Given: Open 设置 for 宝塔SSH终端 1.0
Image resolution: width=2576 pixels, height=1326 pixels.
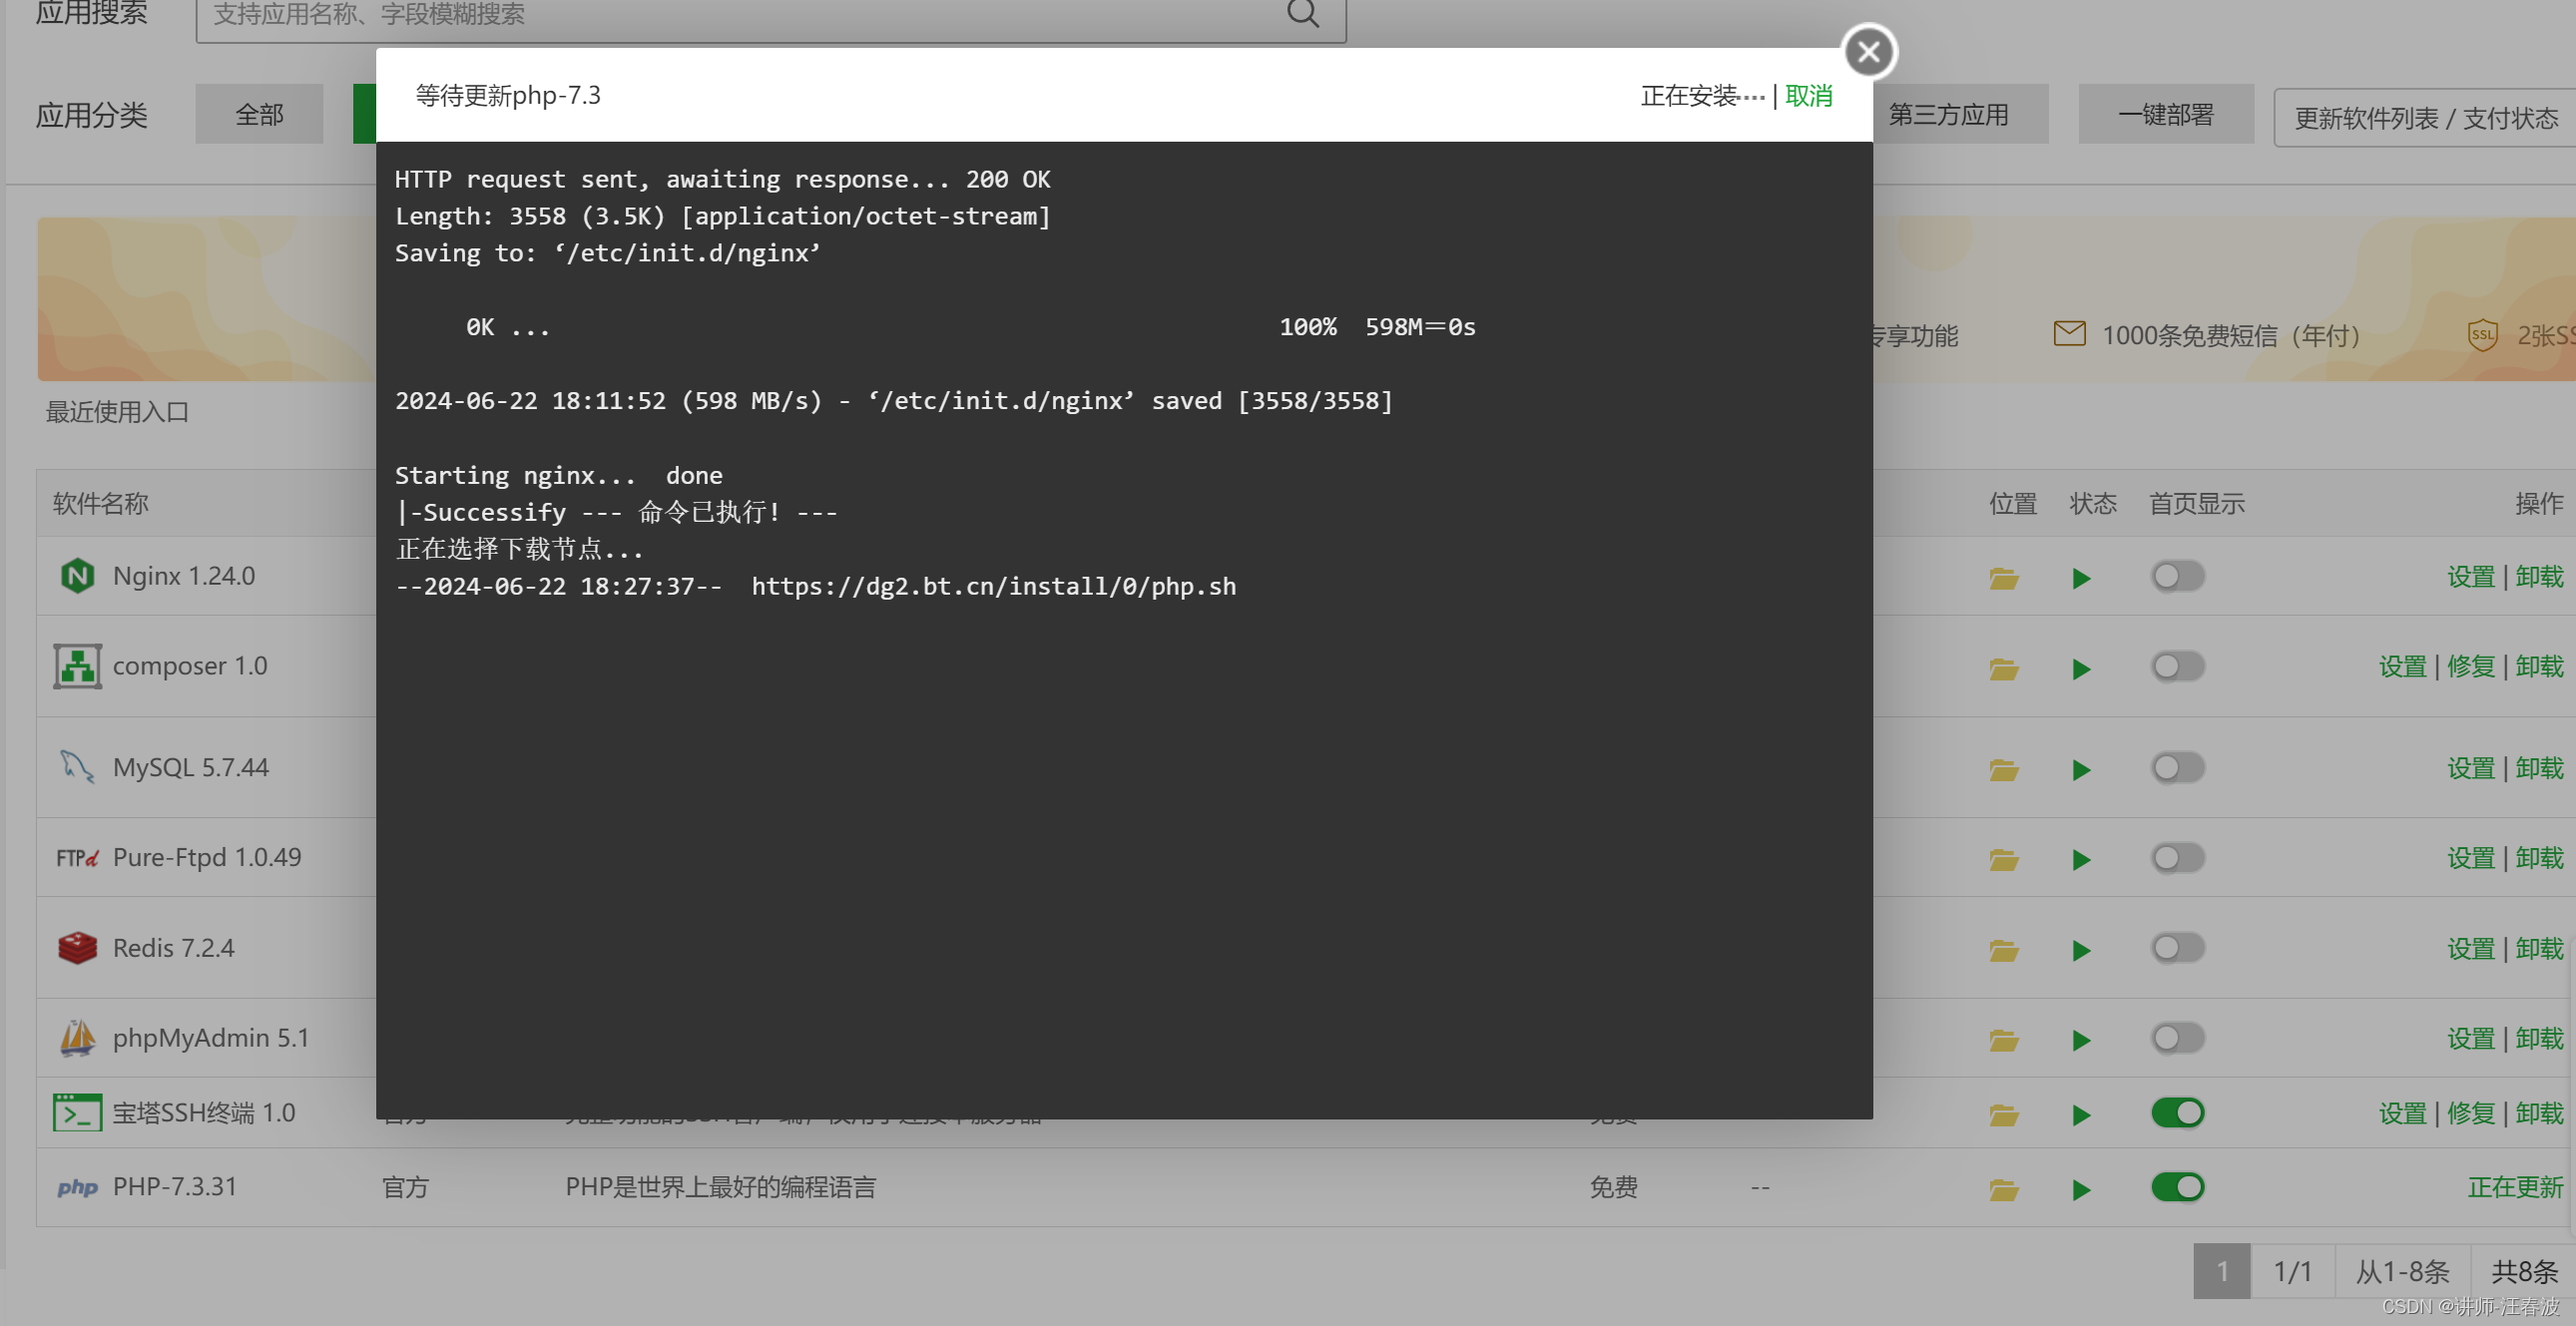Looking at the screenshot, I should tap(2403, 1113).
